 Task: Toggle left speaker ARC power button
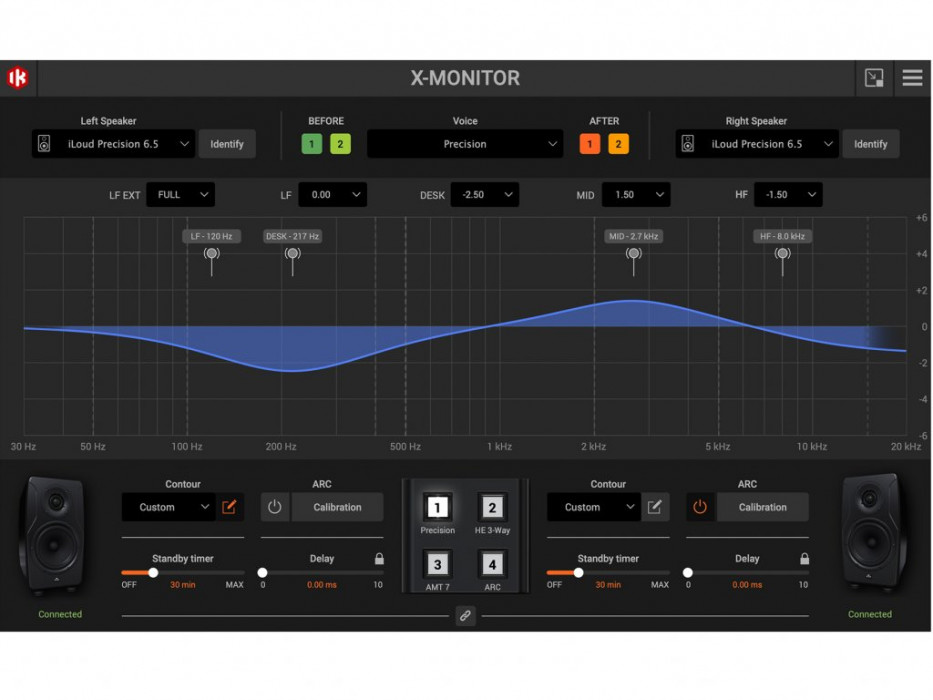coord(276,507)
